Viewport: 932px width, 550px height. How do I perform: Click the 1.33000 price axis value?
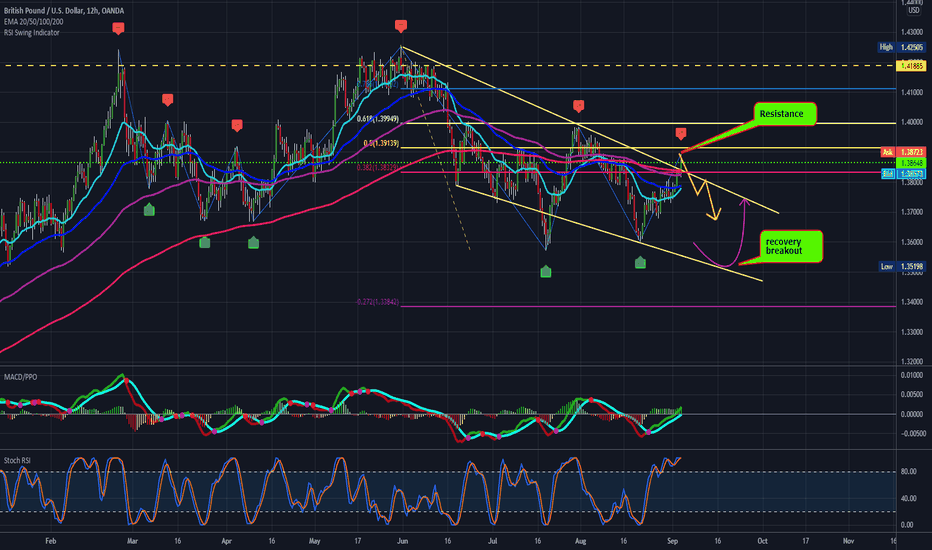click(x=911, y=332)
